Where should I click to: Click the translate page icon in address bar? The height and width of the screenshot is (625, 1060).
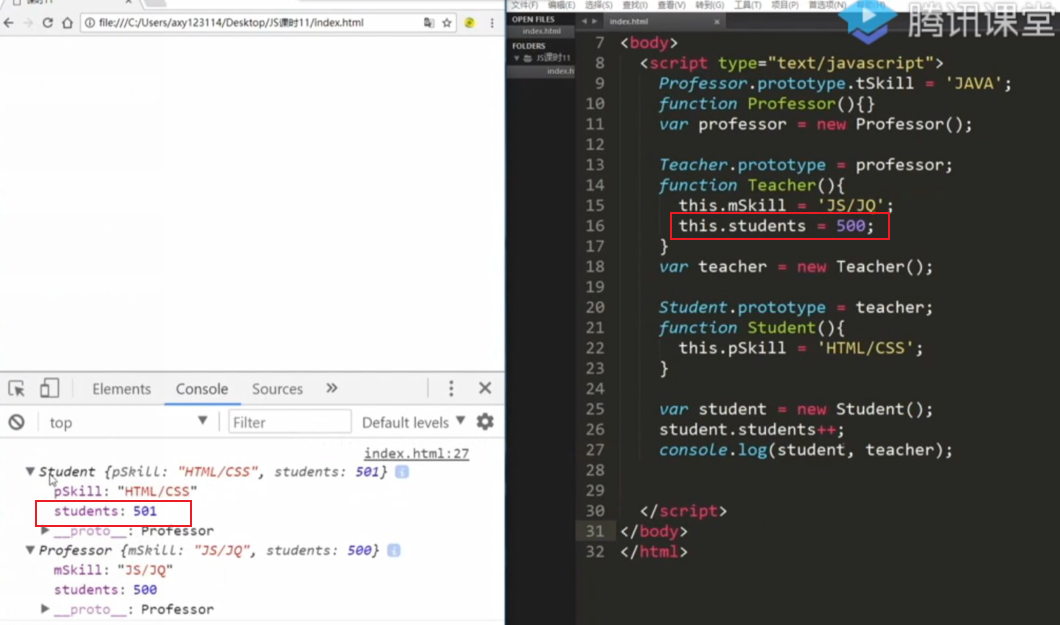tap(429, 22)
